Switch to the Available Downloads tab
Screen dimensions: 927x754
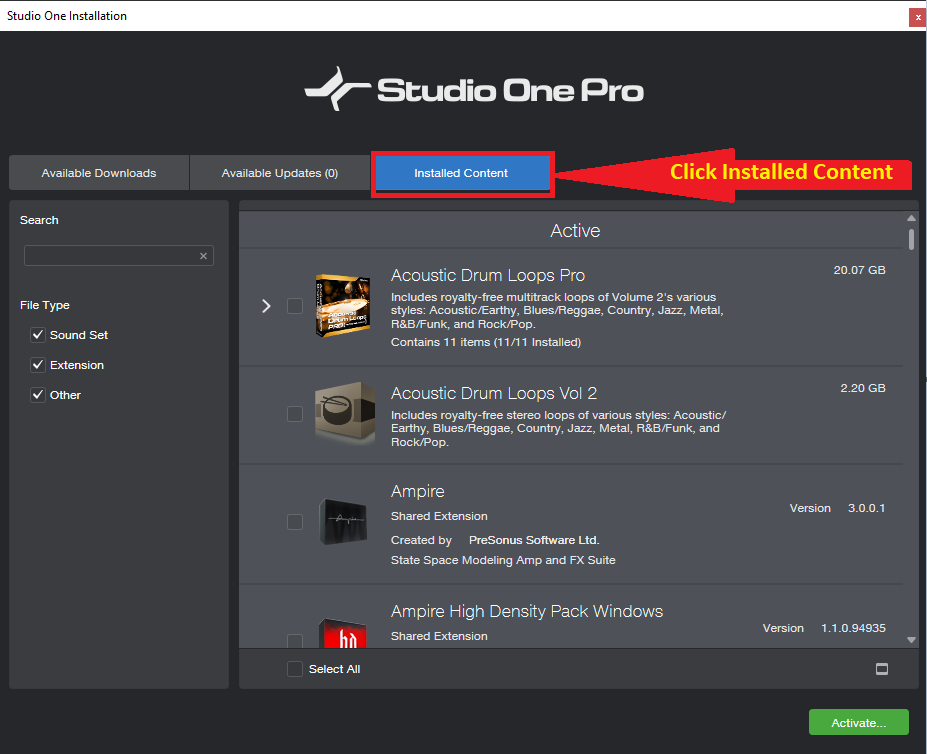[99, 173]
